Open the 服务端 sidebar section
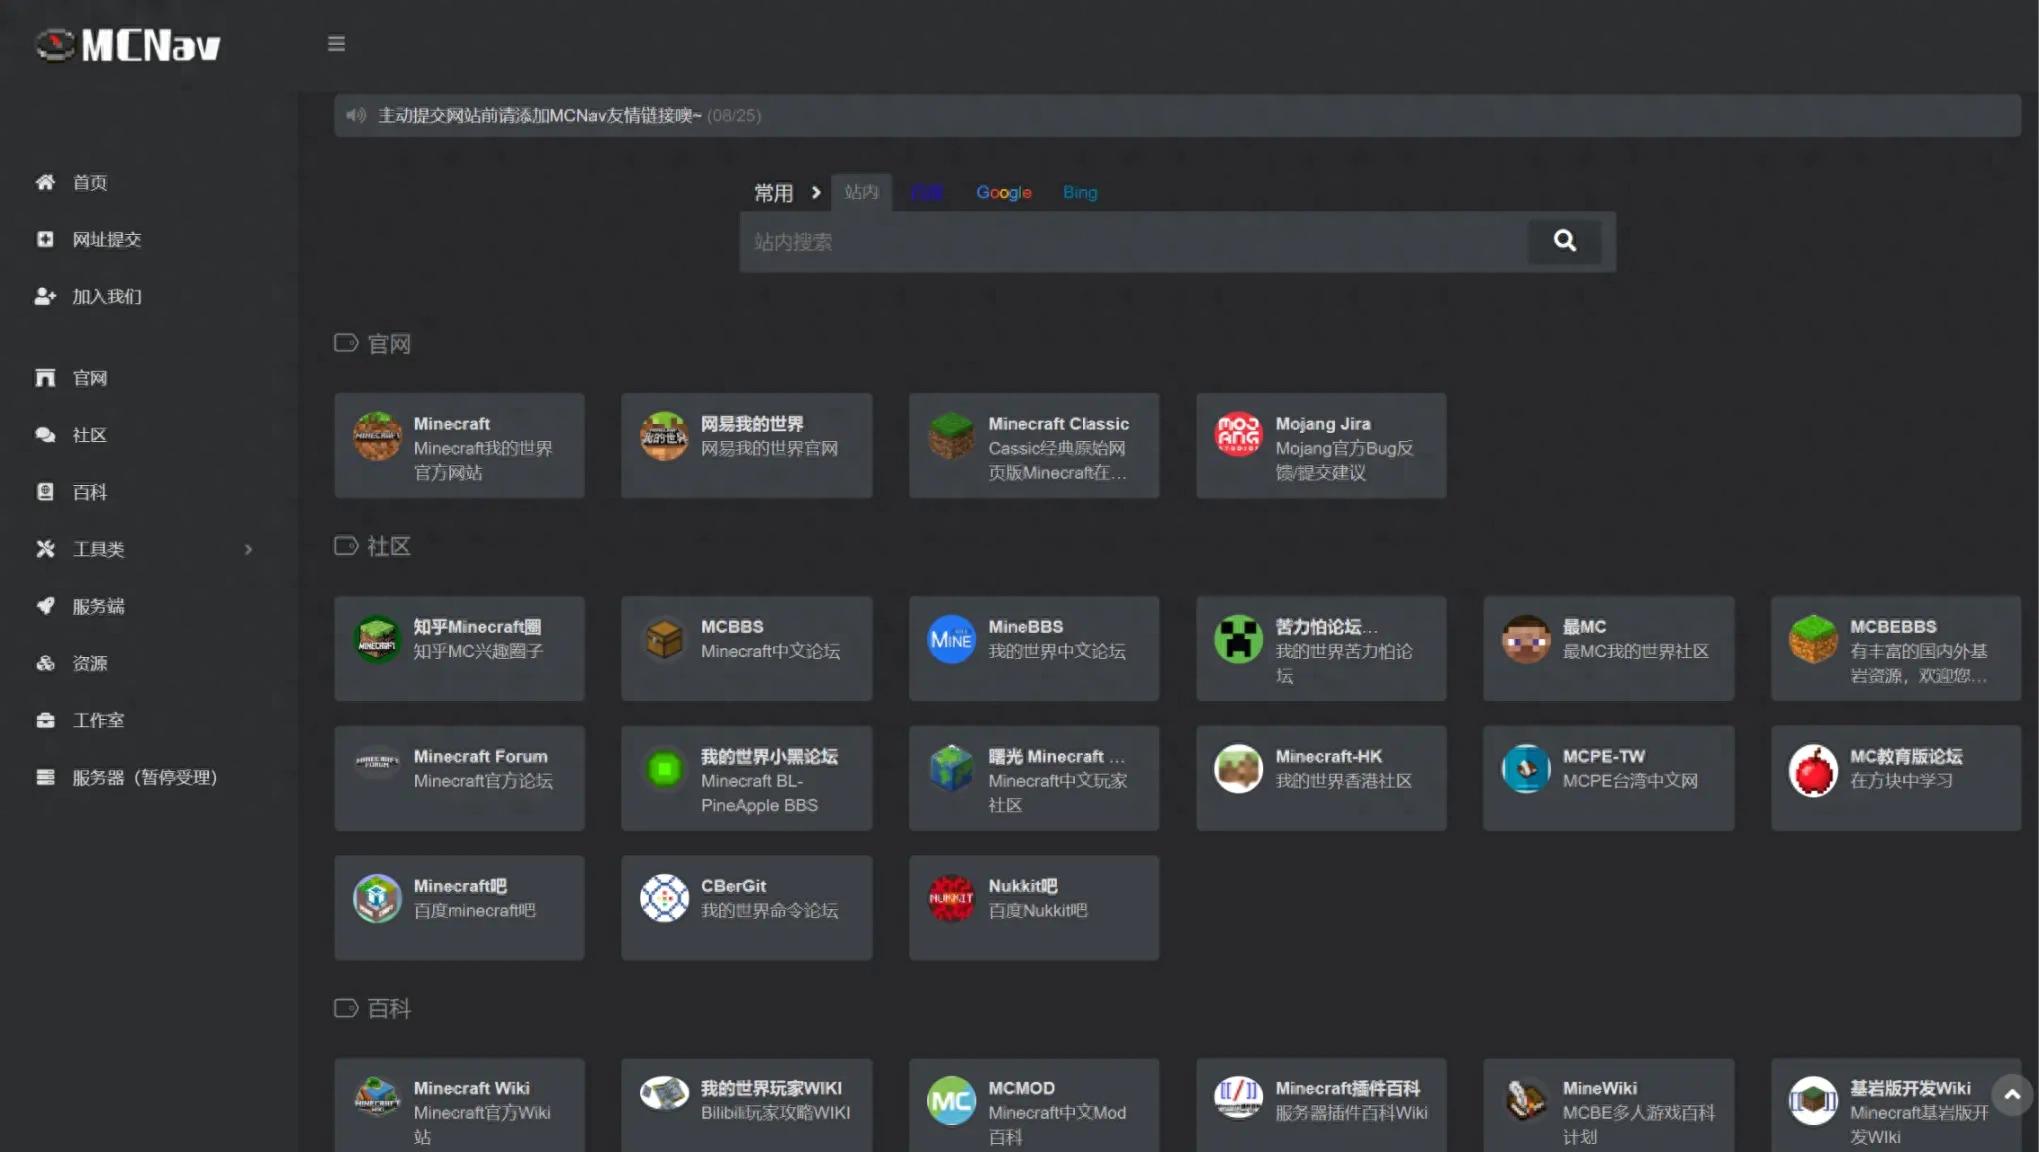 coord(97,606)
